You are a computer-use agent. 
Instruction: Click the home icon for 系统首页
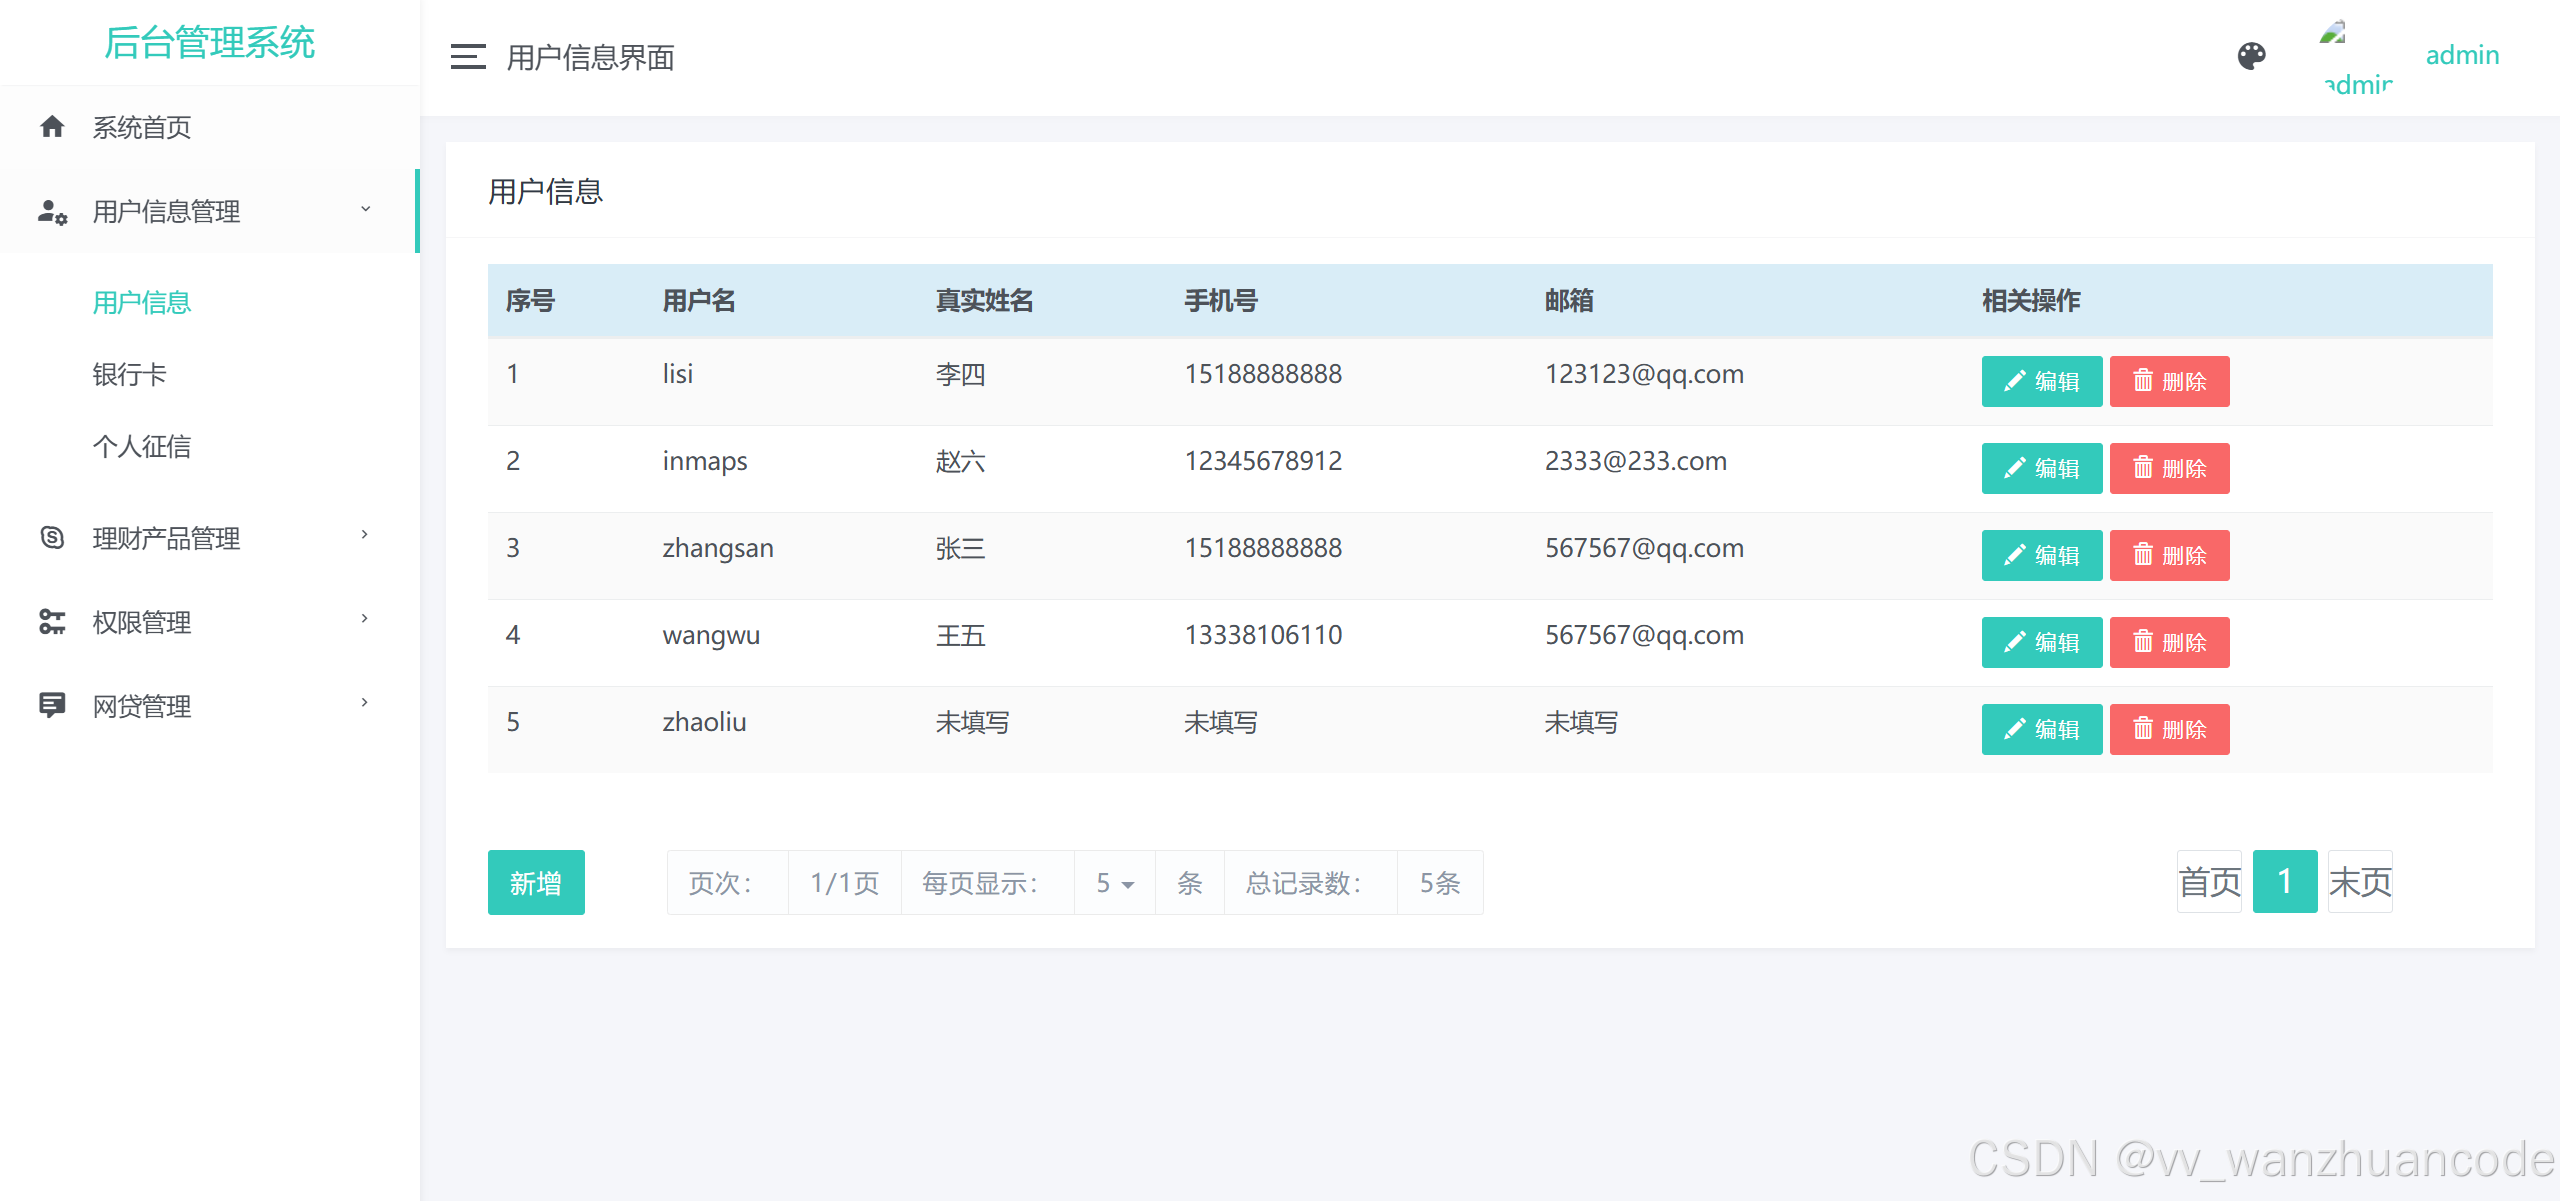pos(52,127)
